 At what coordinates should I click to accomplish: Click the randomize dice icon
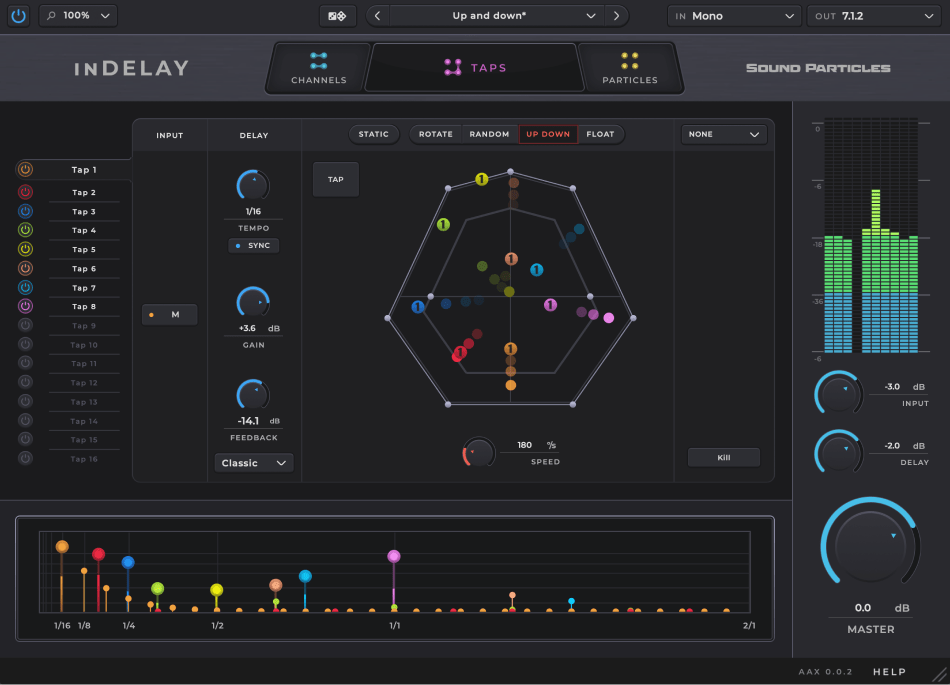pos(337,16)
